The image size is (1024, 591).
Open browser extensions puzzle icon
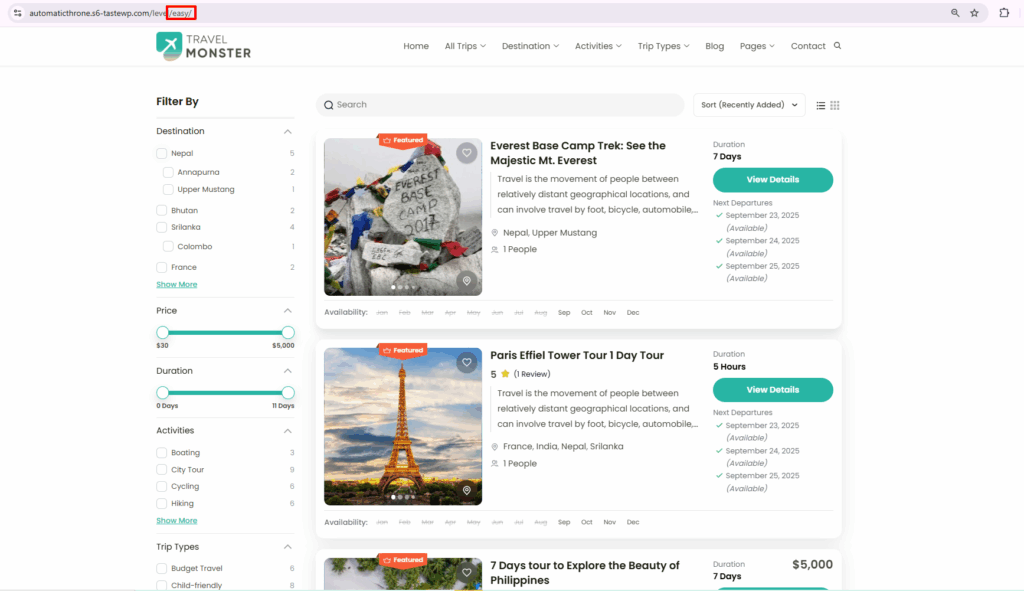pyautogui.click(x=1004, y=13)
